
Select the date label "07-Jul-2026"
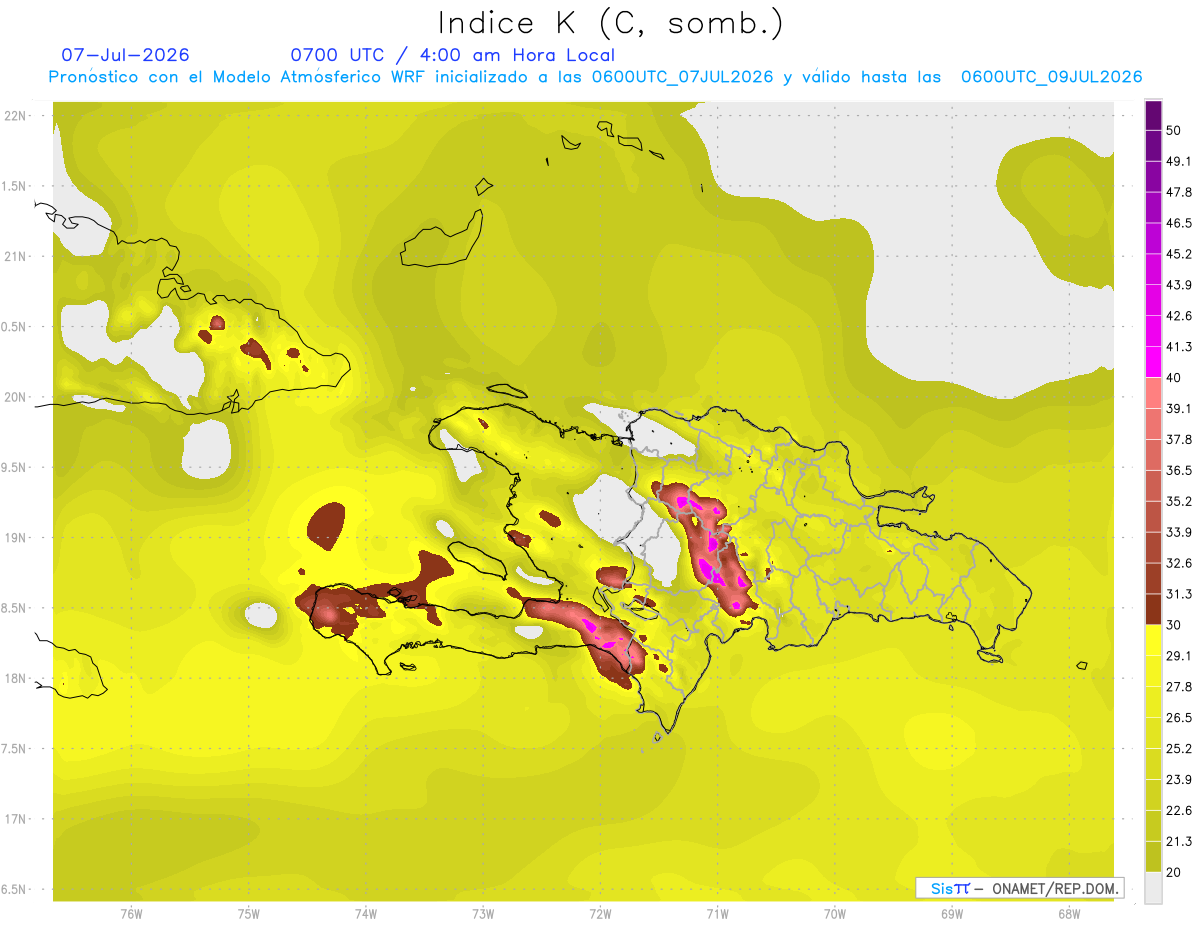pos(126,55)
